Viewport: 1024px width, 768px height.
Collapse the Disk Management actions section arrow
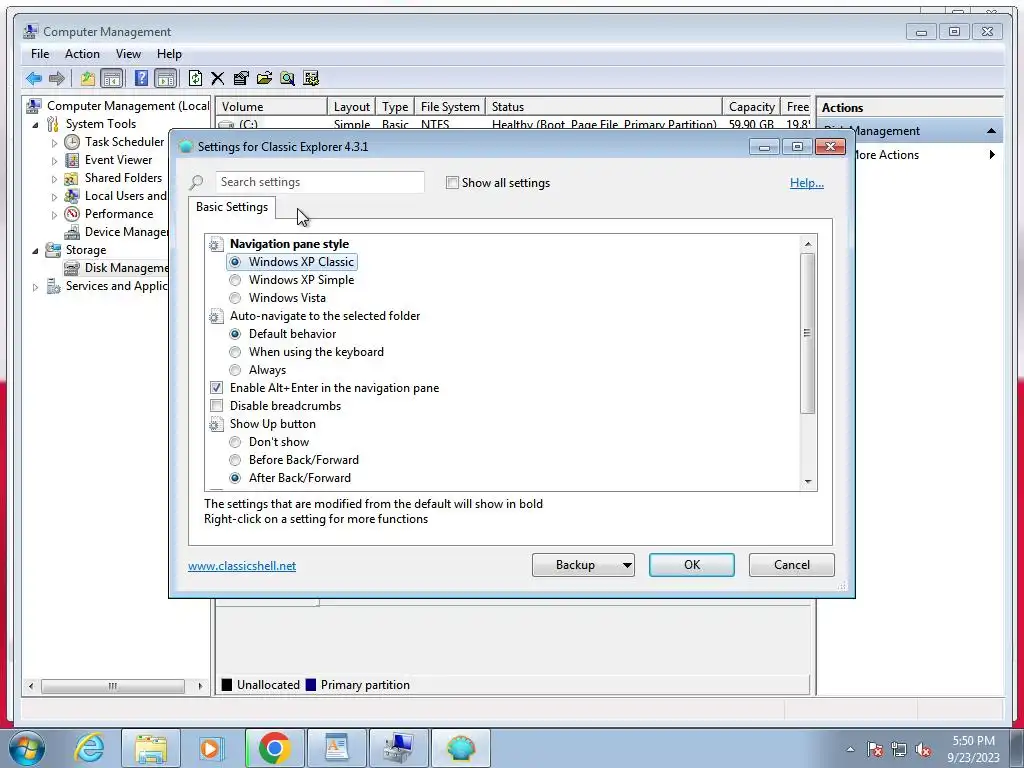[x=991, y=131]
